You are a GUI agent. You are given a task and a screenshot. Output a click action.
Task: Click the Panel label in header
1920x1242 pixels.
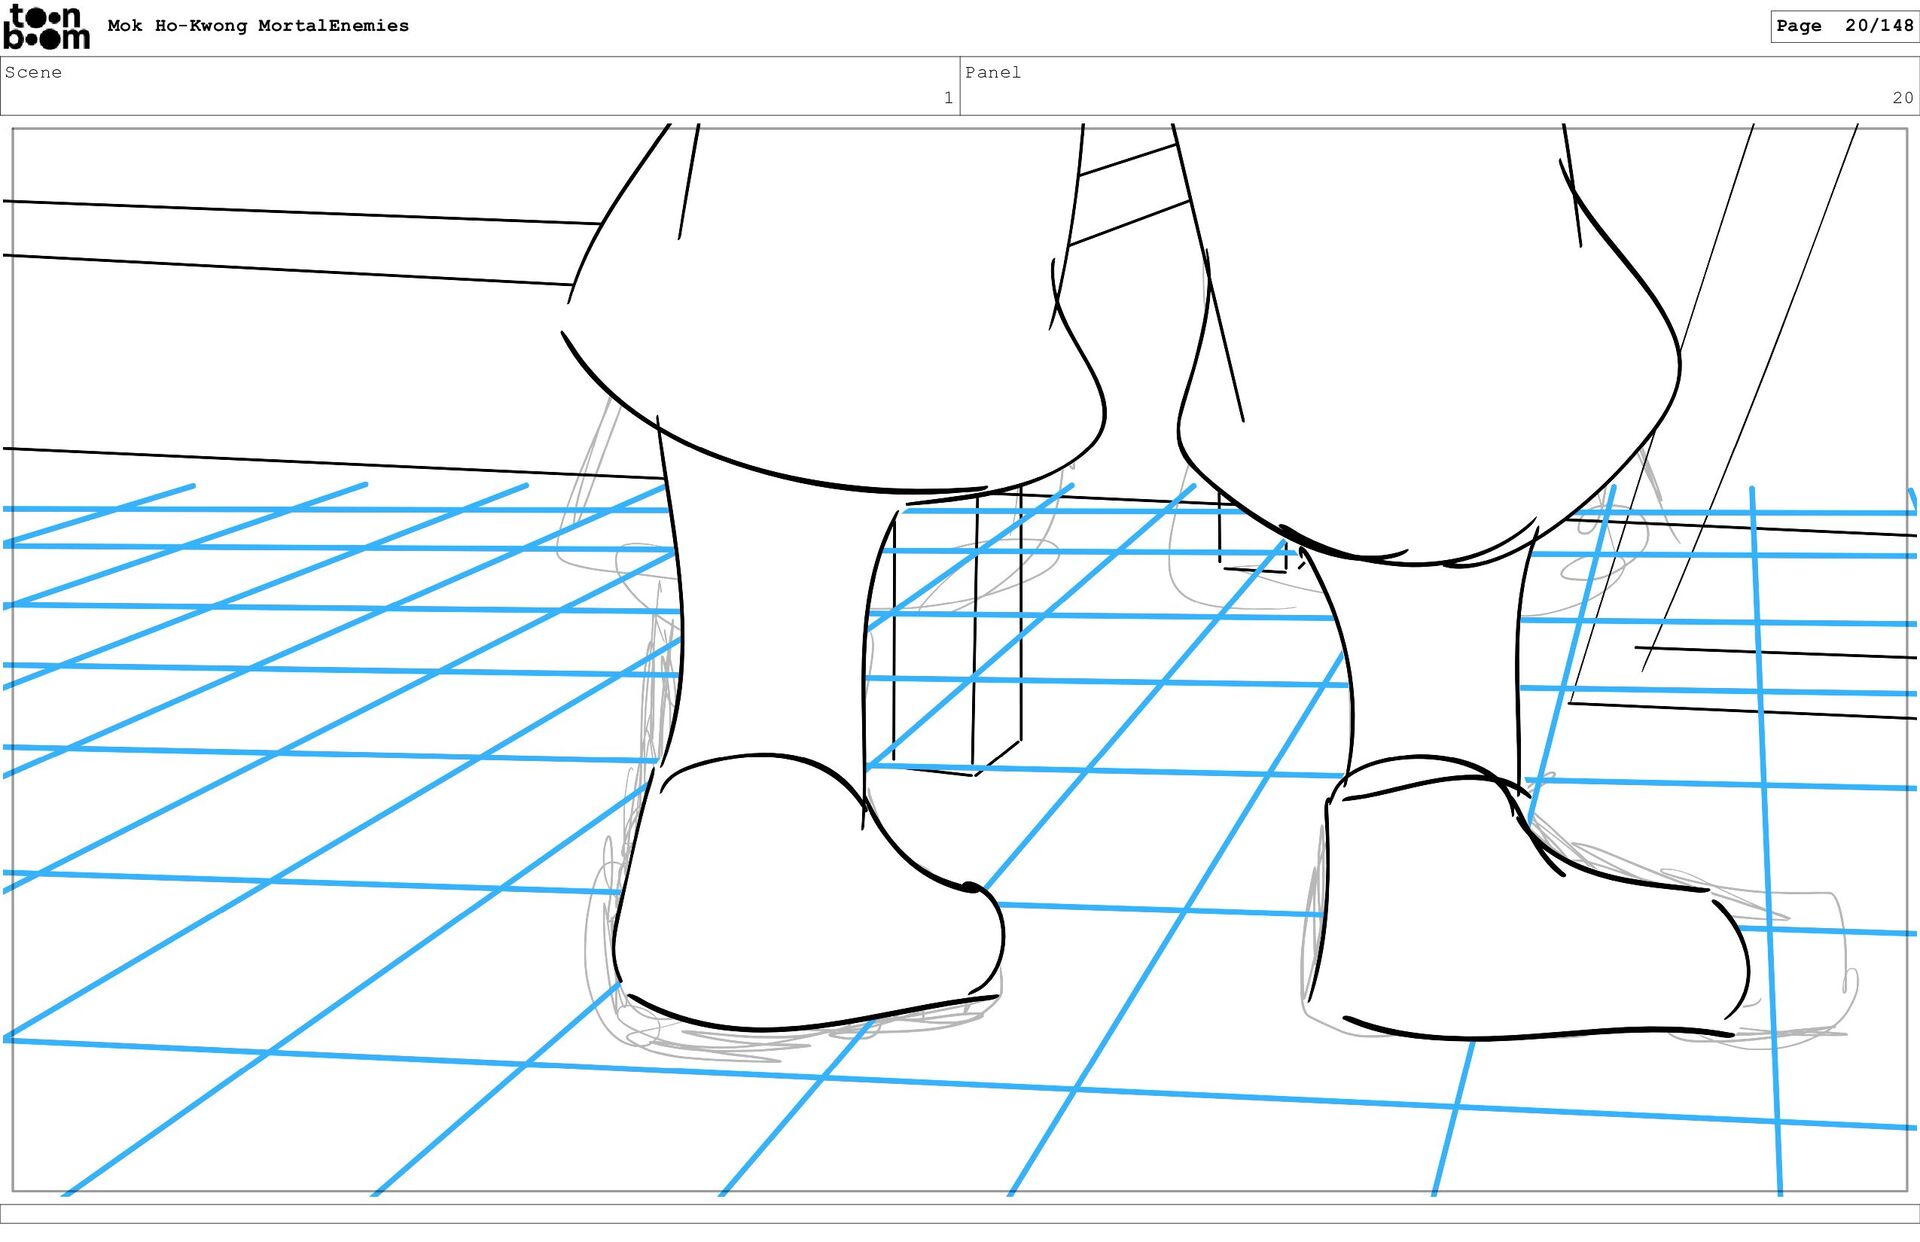(992, 72)
